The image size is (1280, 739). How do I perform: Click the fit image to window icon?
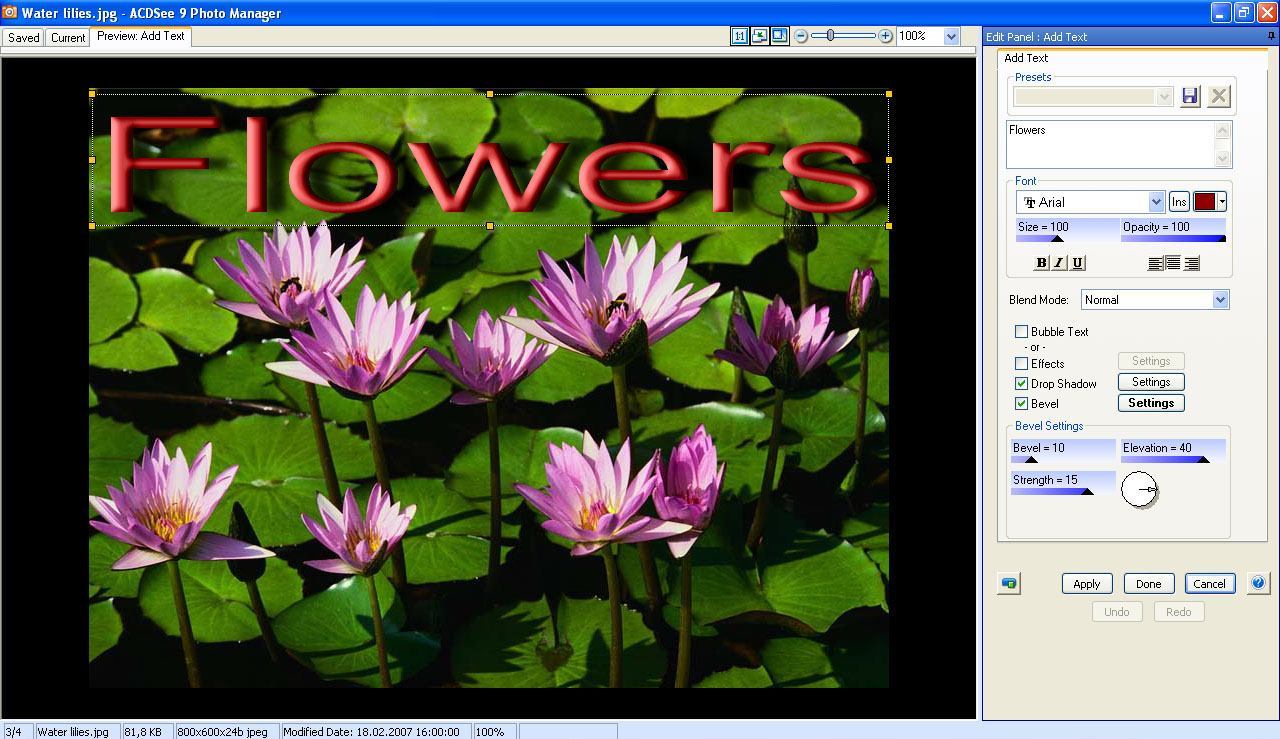pyautogui.click(x=761, y=35)
